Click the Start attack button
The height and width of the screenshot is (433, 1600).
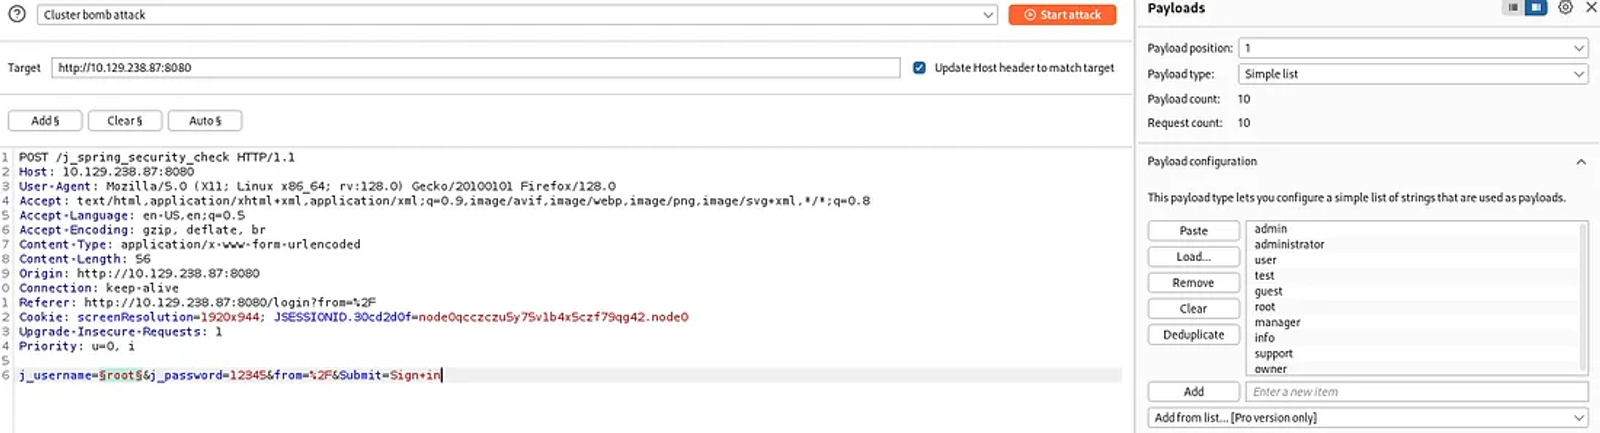pyautogui.click(x=1062, y=15)
